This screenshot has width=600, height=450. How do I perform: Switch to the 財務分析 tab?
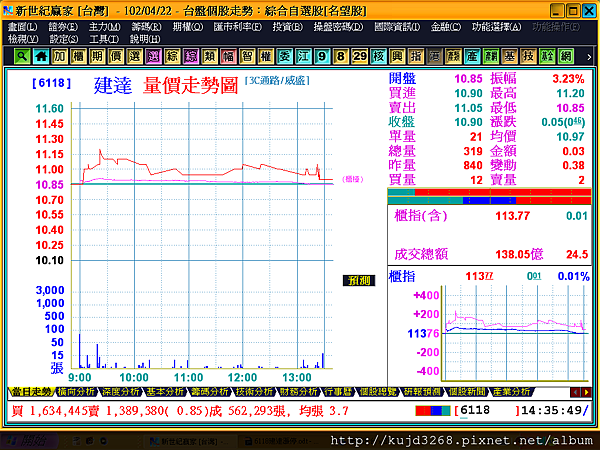[x=298, y=392]
